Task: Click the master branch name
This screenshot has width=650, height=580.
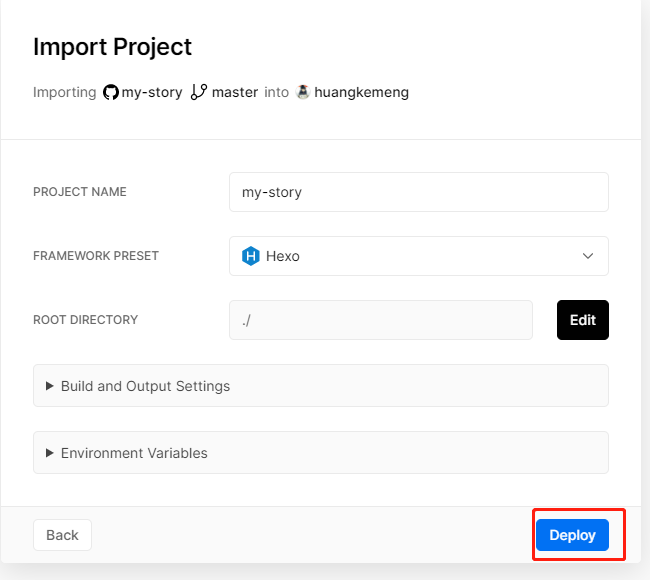Action: click(235, 92)
